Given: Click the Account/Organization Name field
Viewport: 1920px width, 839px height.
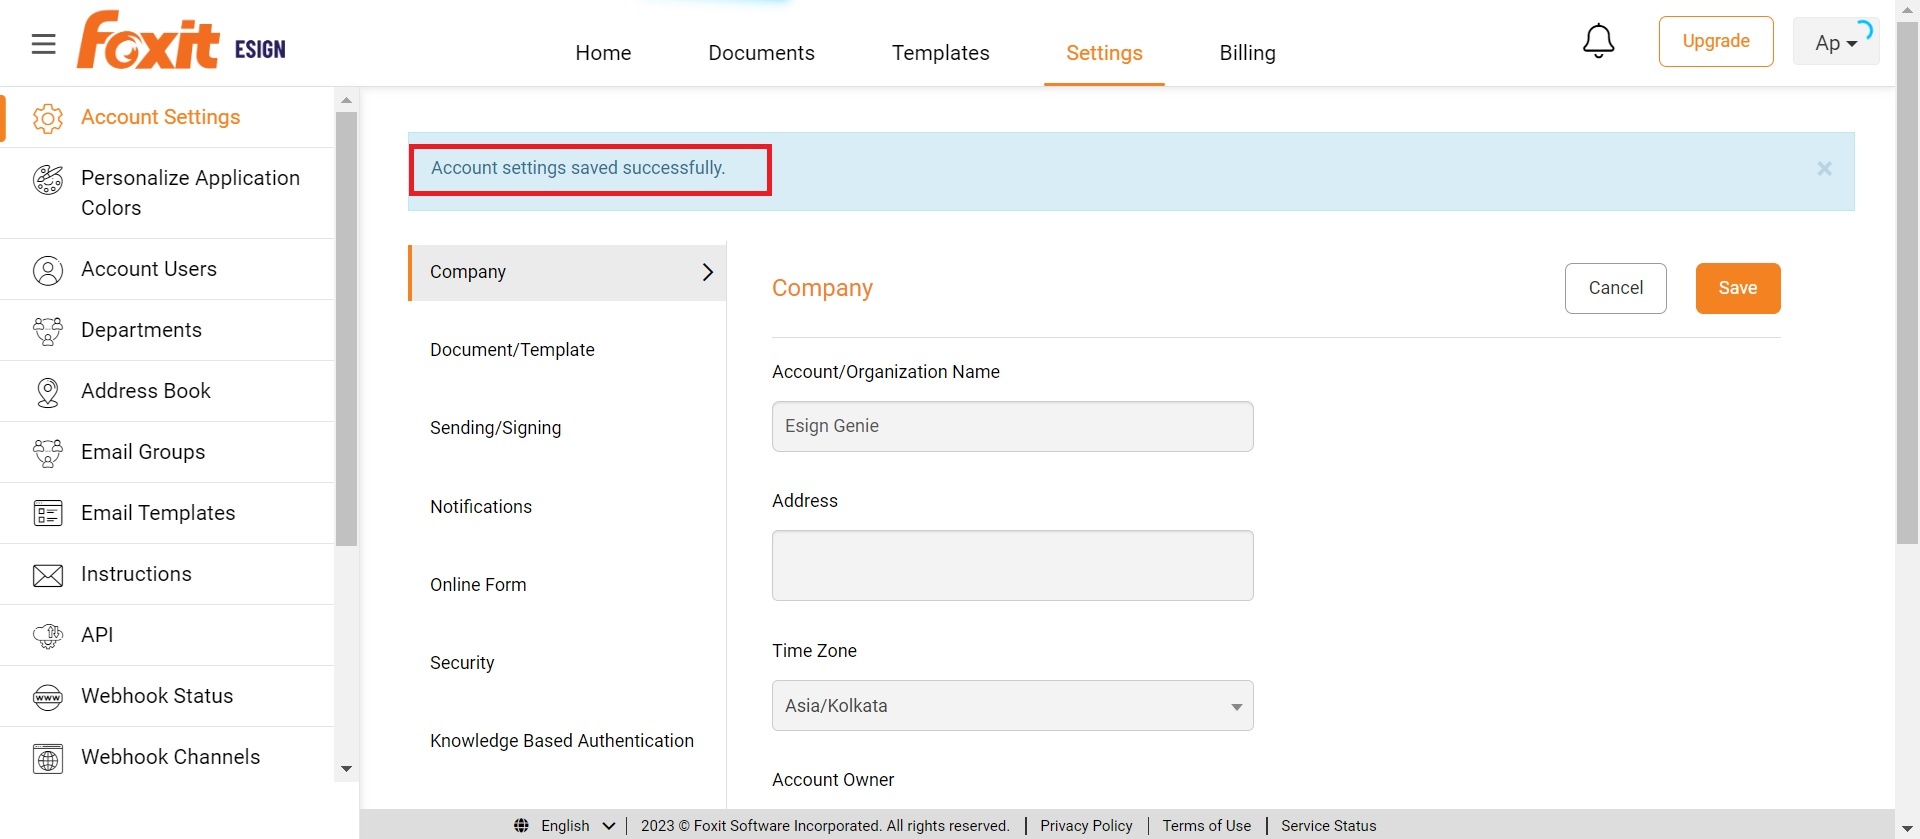Looking at the screenshot, I should [1012, 427].
